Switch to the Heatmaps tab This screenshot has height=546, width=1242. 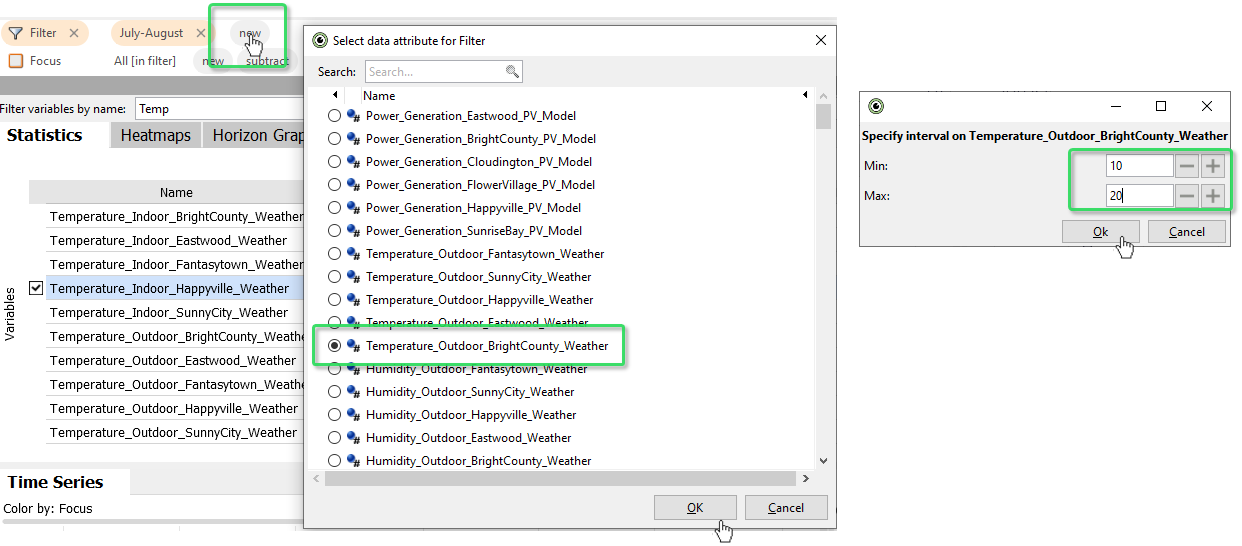(155, 135)
